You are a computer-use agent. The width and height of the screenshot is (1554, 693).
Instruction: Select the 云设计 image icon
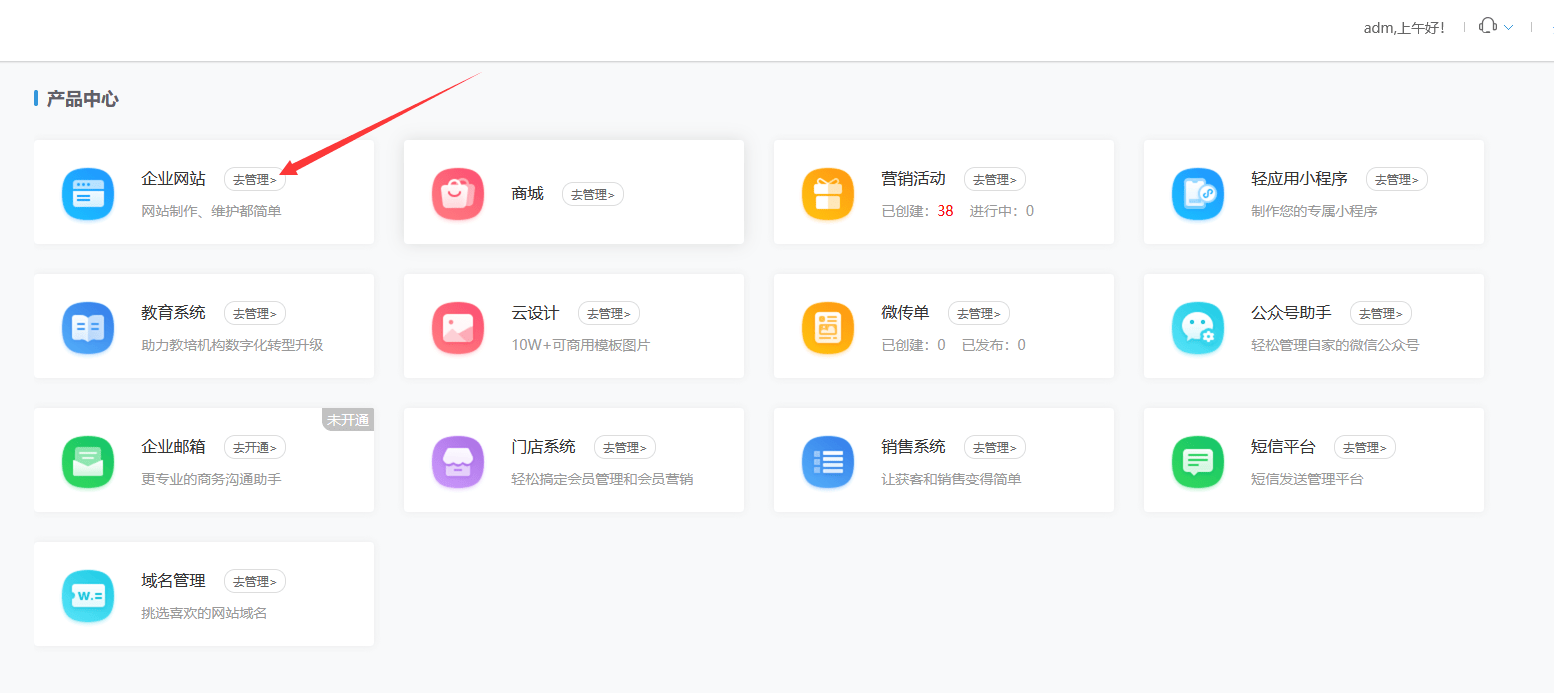pos(458,327)
